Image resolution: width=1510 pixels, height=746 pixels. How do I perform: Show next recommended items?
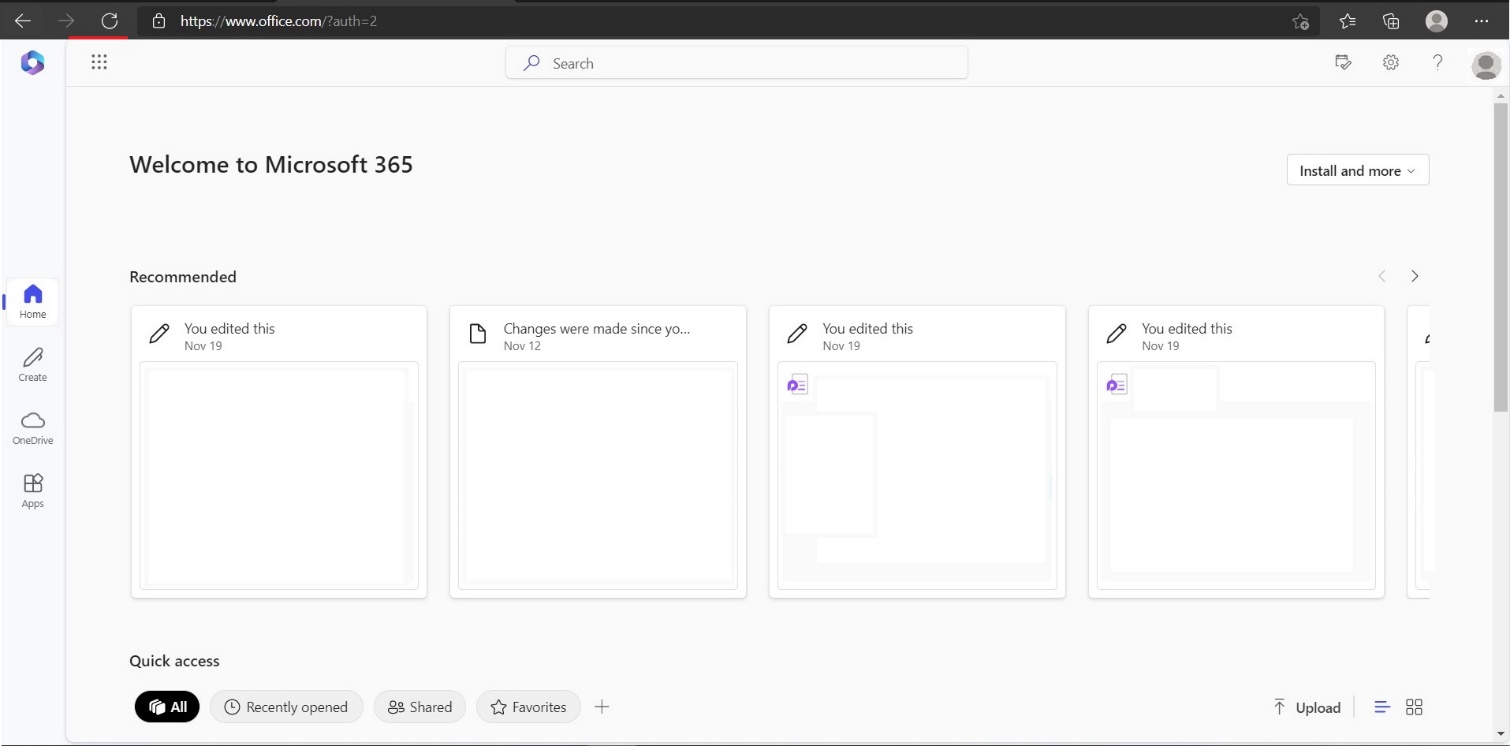coord(1414,276)
